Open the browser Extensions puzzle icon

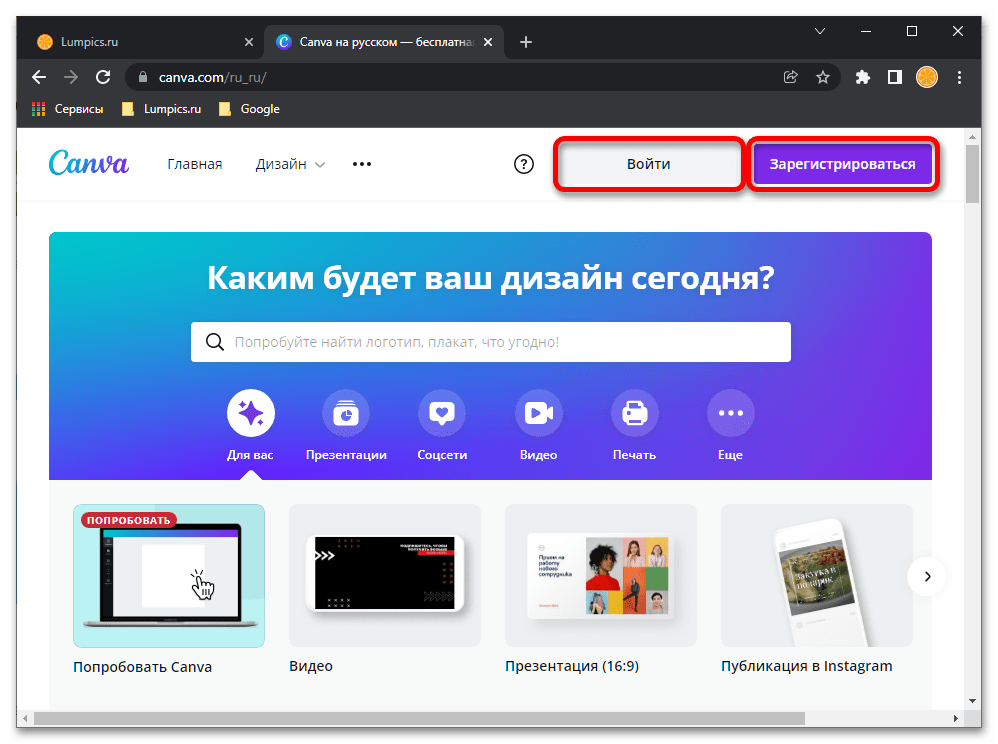click(x=863, y=77)
